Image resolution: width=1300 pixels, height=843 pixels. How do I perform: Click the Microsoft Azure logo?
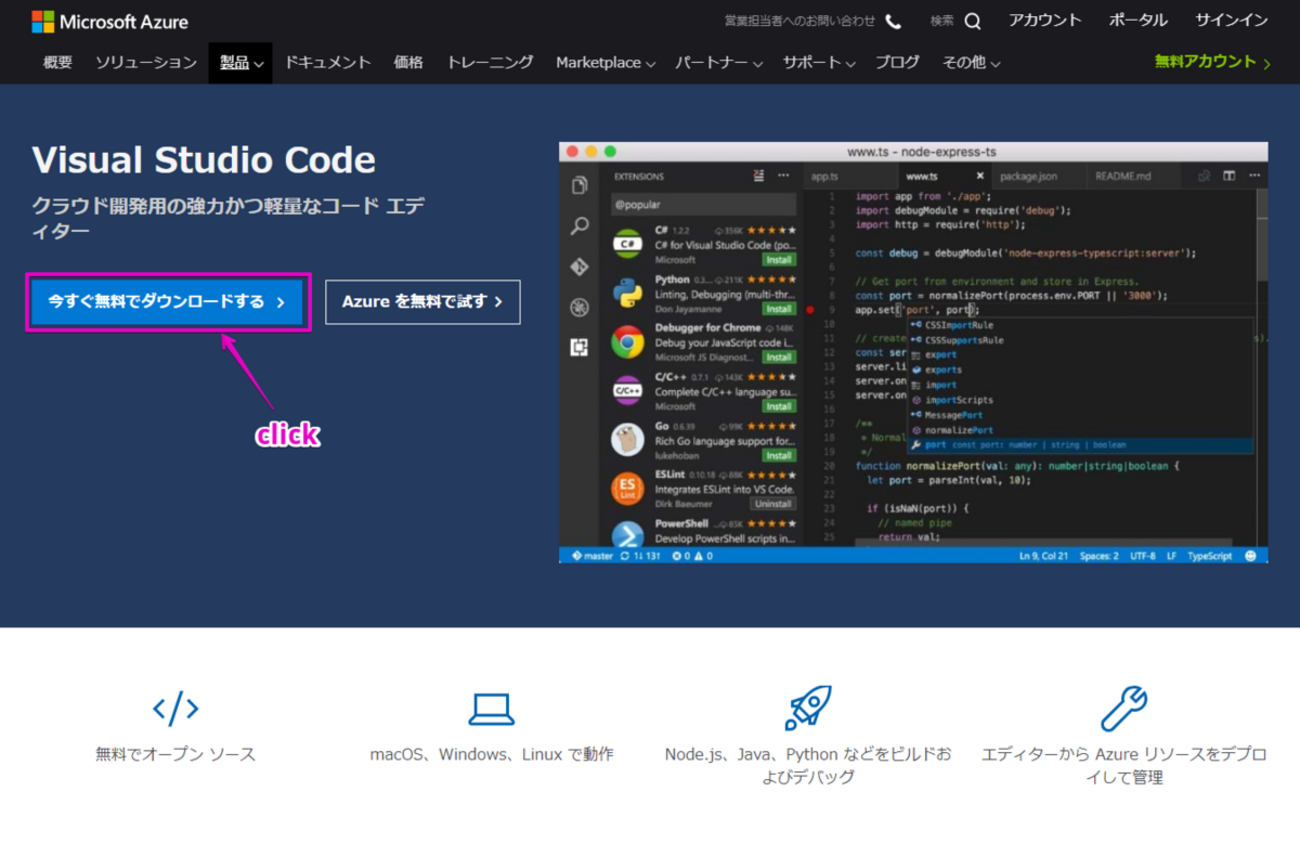tap(110, 21)
